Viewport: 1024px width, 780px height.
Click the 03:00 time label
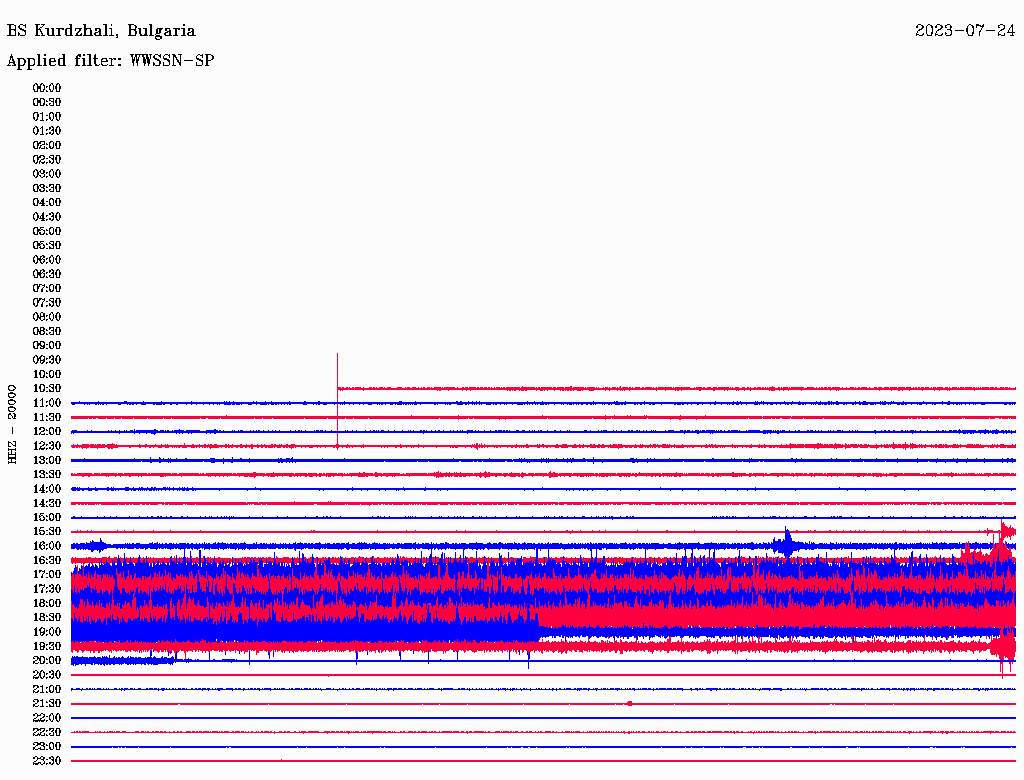click(47, 174)
